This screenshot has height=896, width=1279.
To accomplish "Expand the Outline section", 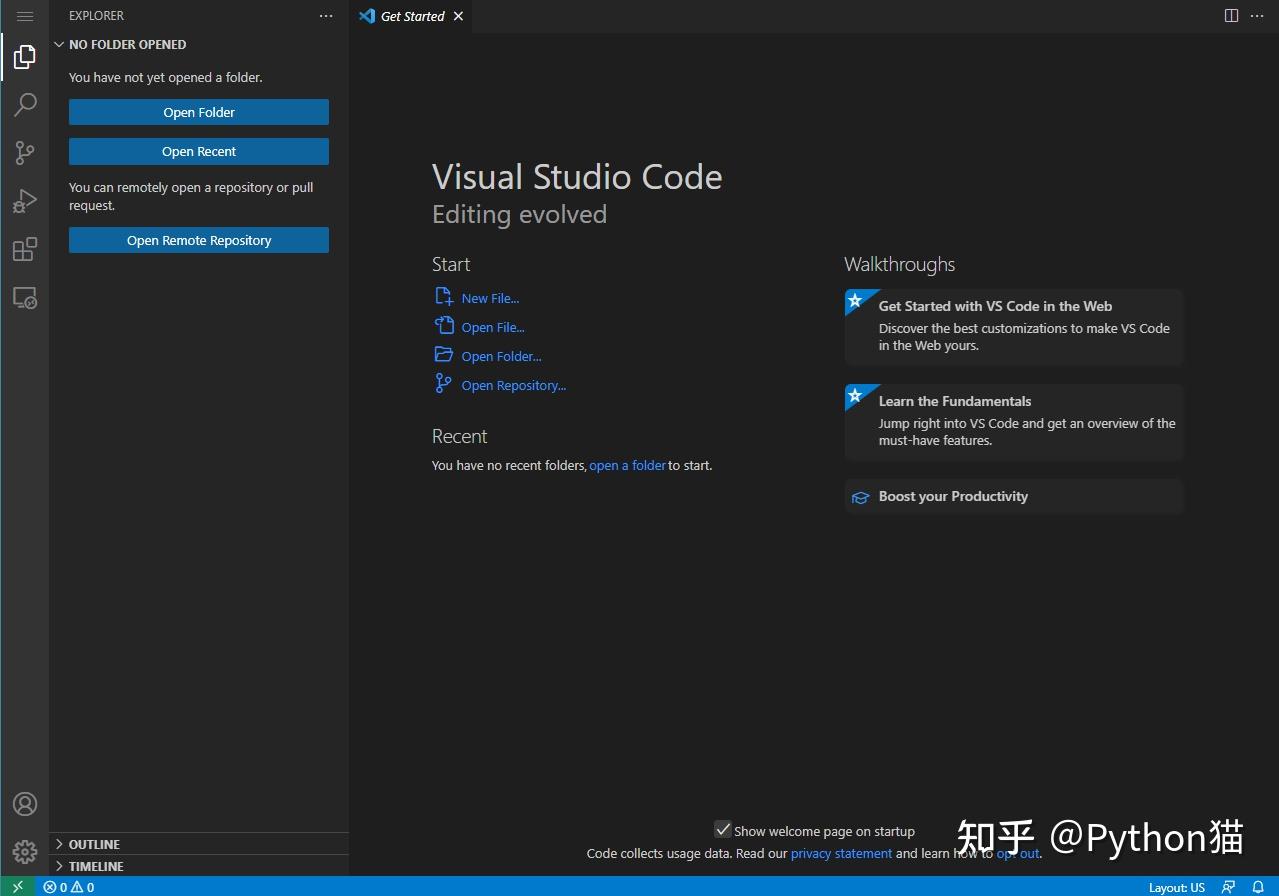I will coord(94,844).
